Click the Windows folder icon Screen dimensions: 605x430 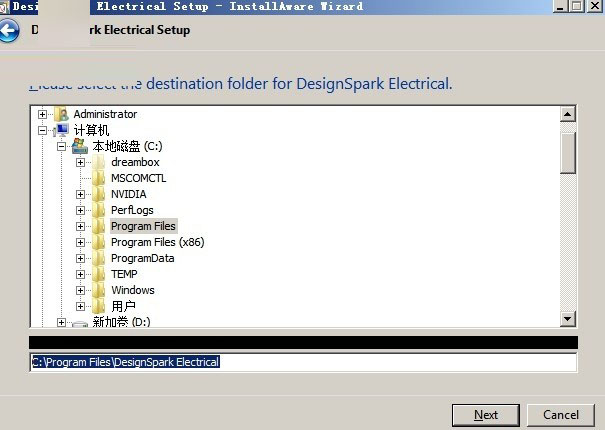[98, 290]
